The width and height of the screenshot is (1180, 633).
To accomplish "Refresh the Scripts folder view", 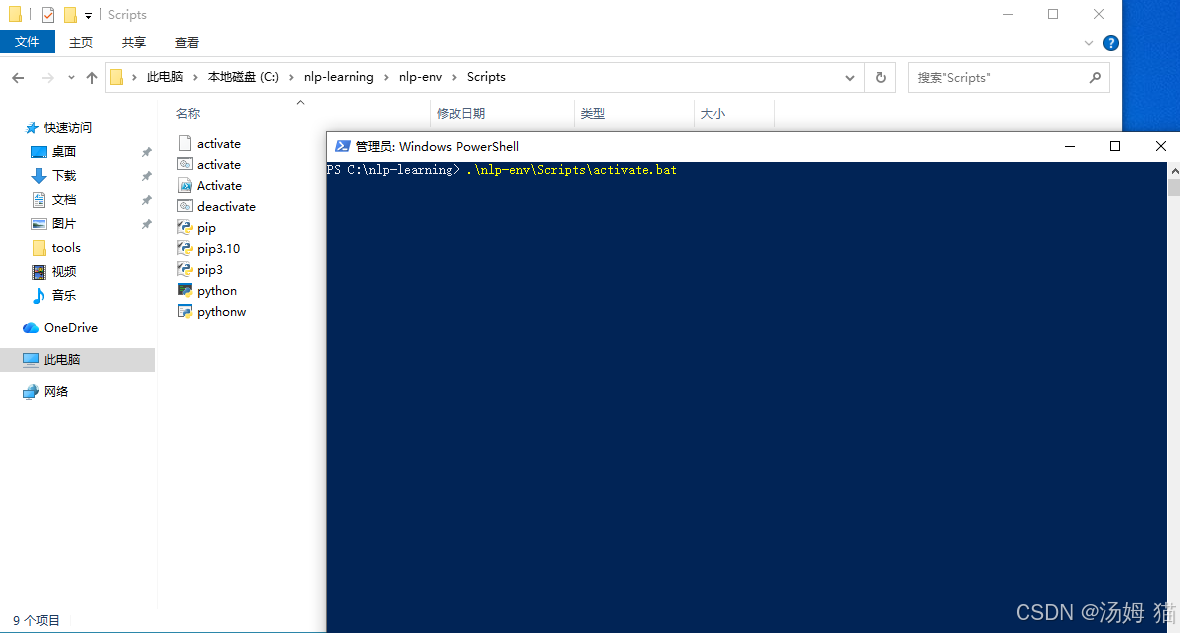I will 880,78.
